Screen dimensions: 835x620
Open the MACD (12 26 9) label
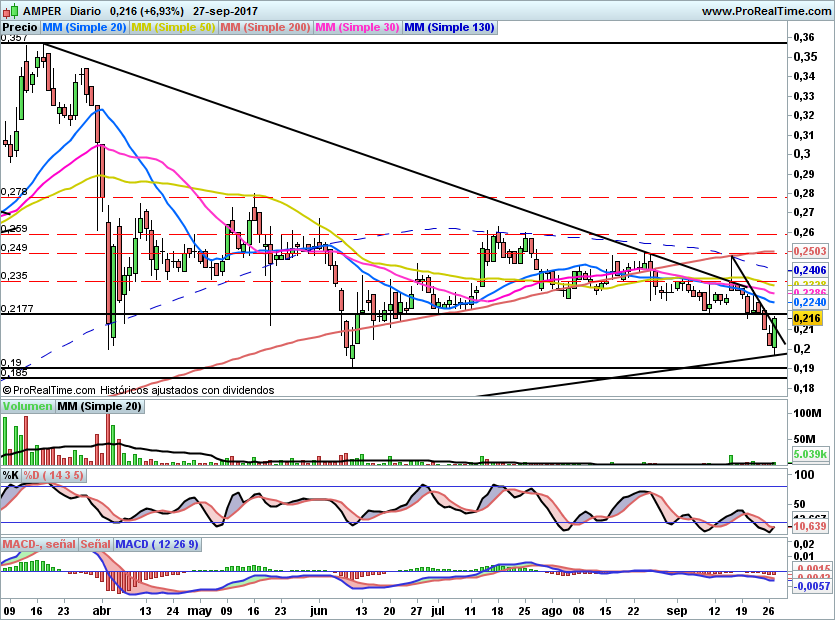157,544
